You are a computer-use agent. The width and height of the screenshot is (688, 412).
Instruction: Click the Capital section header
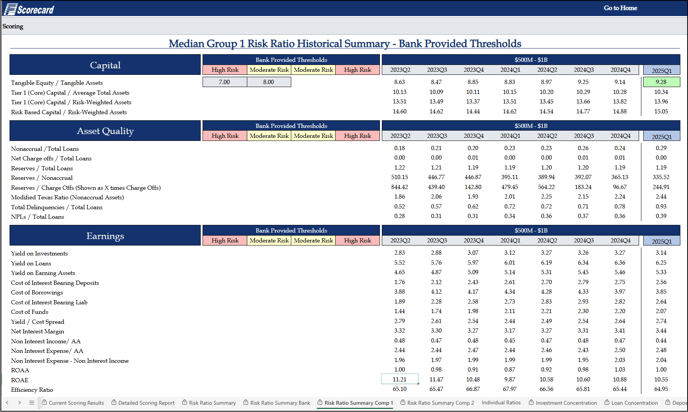point(105,65)
